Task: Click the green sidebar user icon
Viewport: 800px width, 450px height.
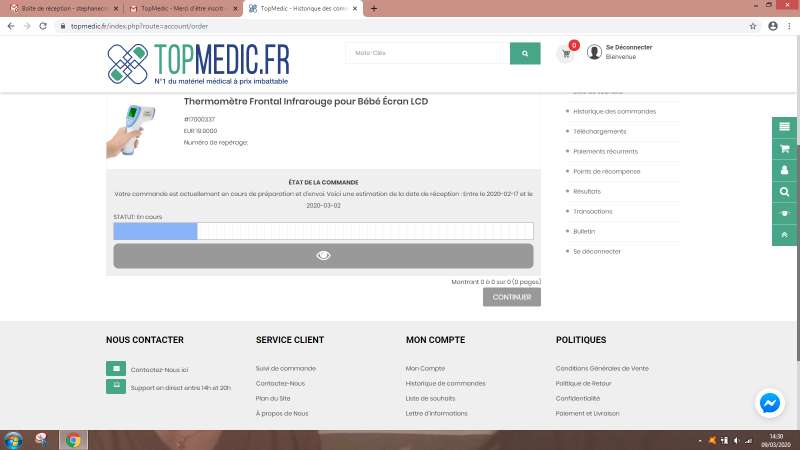Action: coord(784,170)
